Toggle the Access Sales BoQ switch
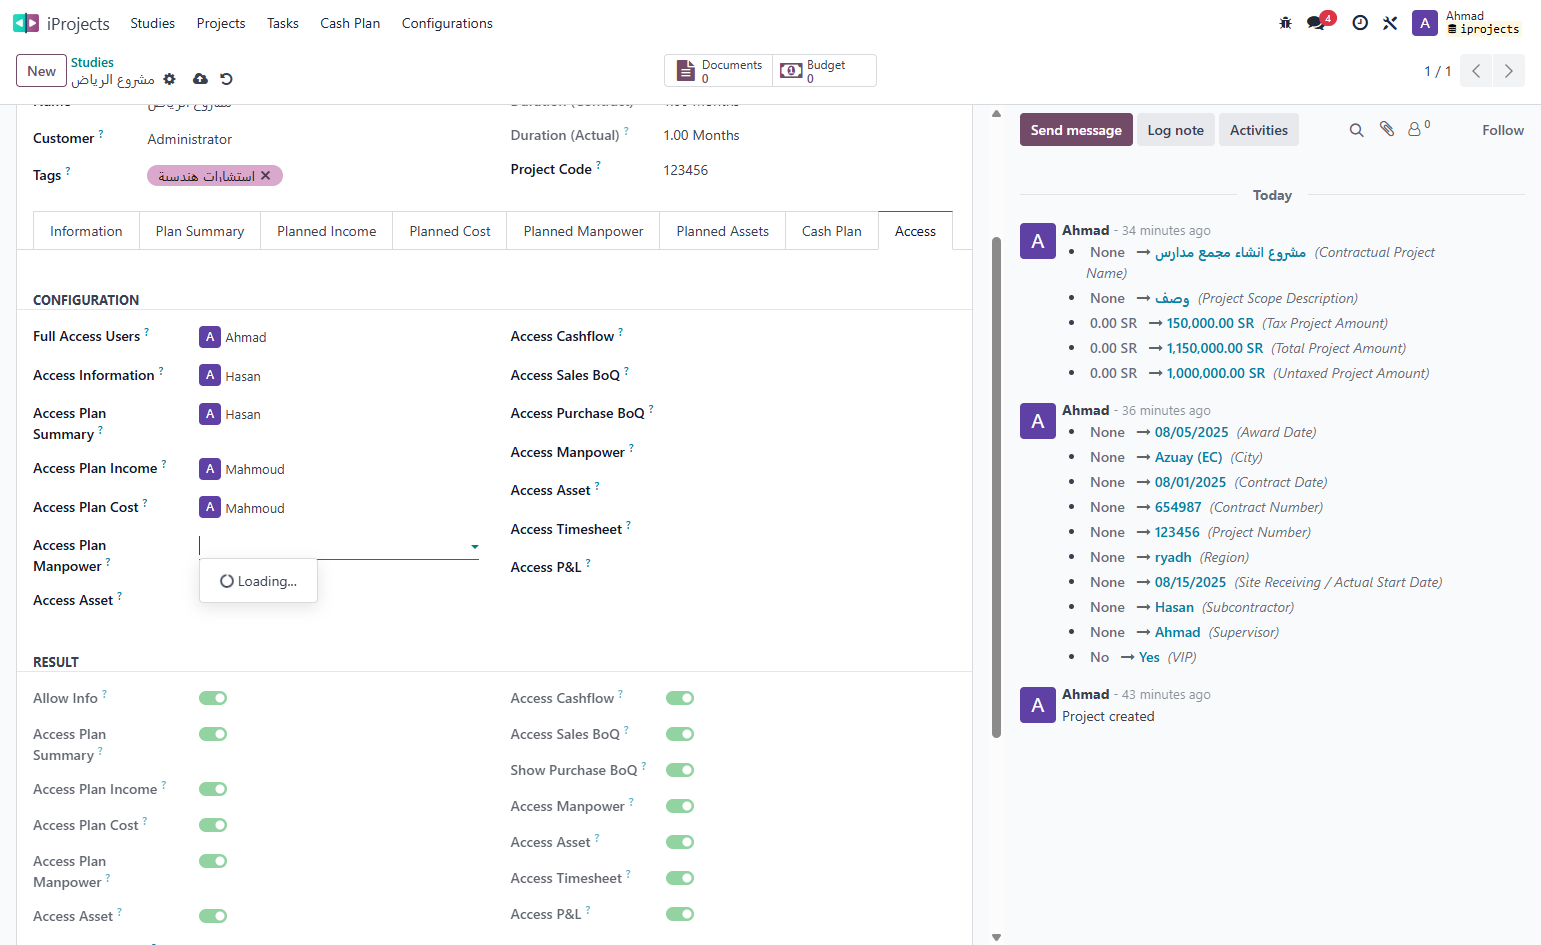The image size is (1541, 945). 680,734
